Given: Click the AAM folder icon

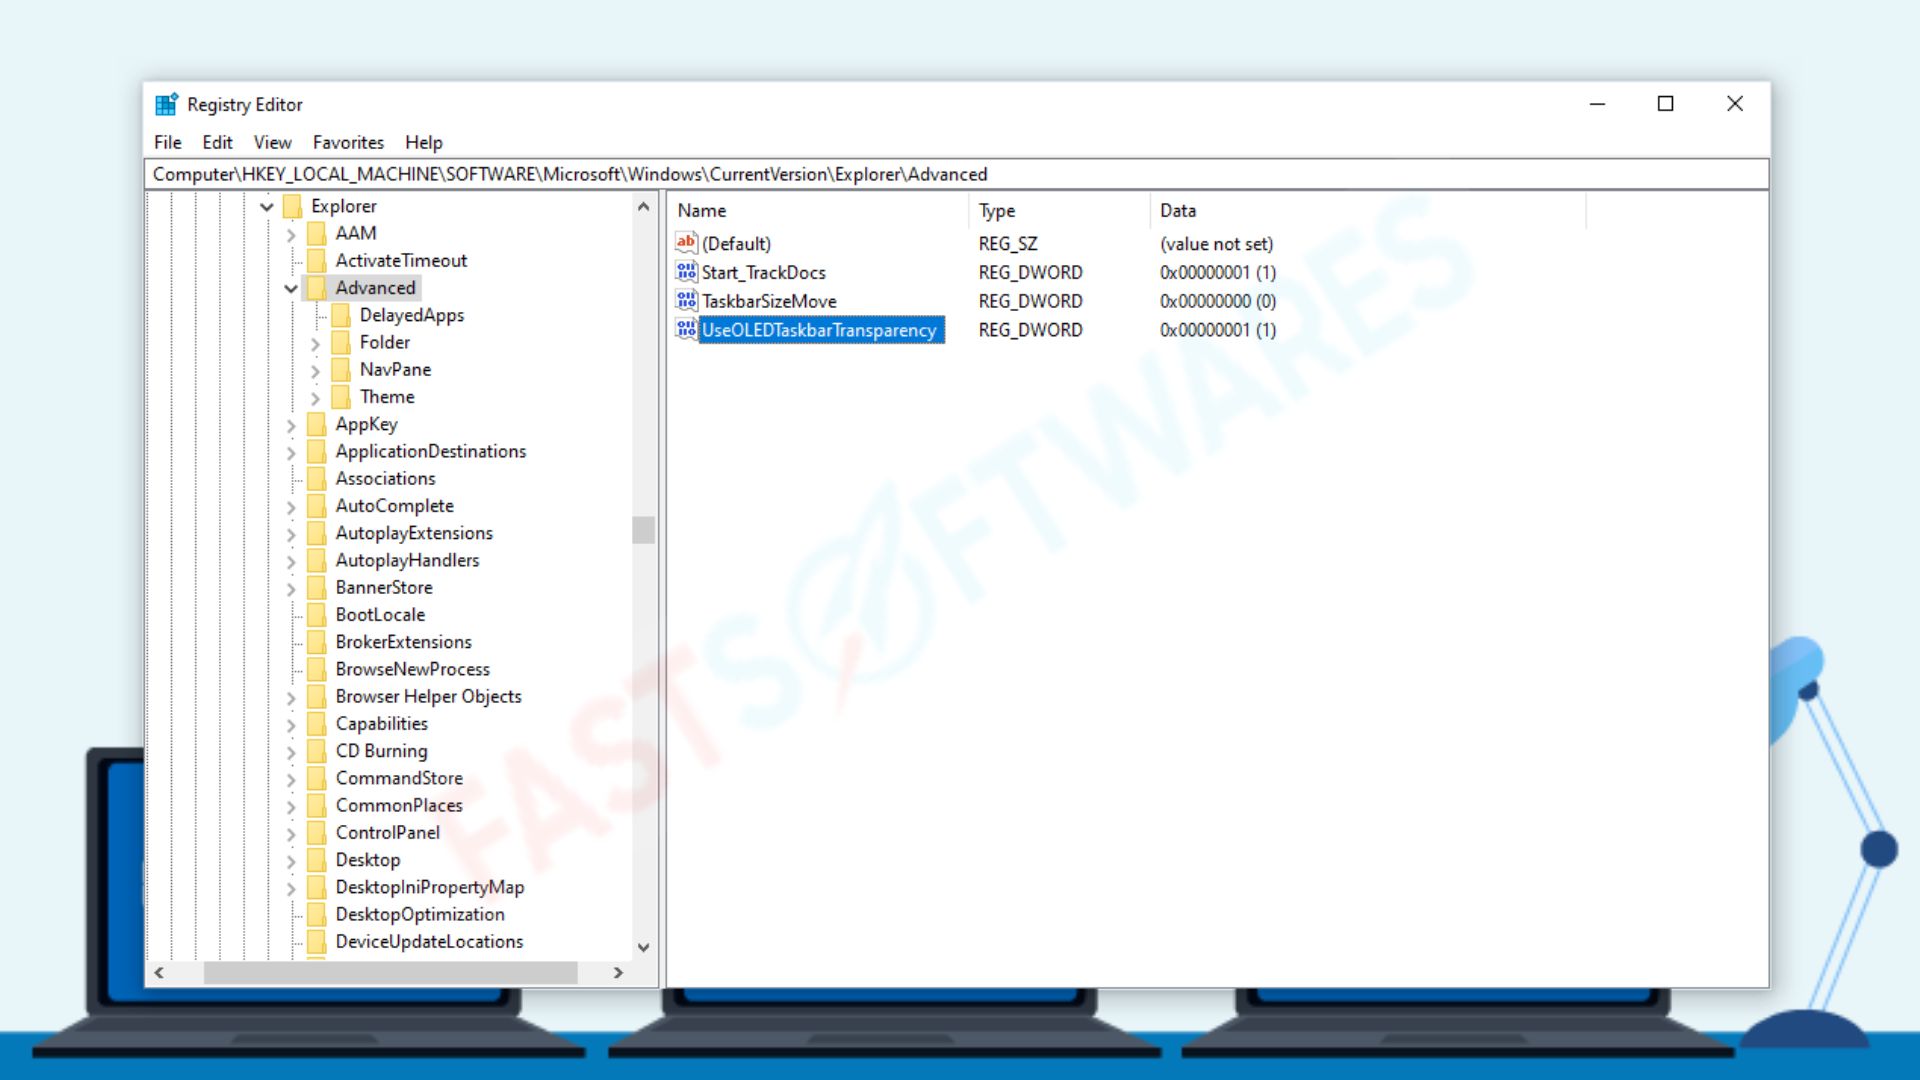Looking at the screenshot, I should [317, 233].
